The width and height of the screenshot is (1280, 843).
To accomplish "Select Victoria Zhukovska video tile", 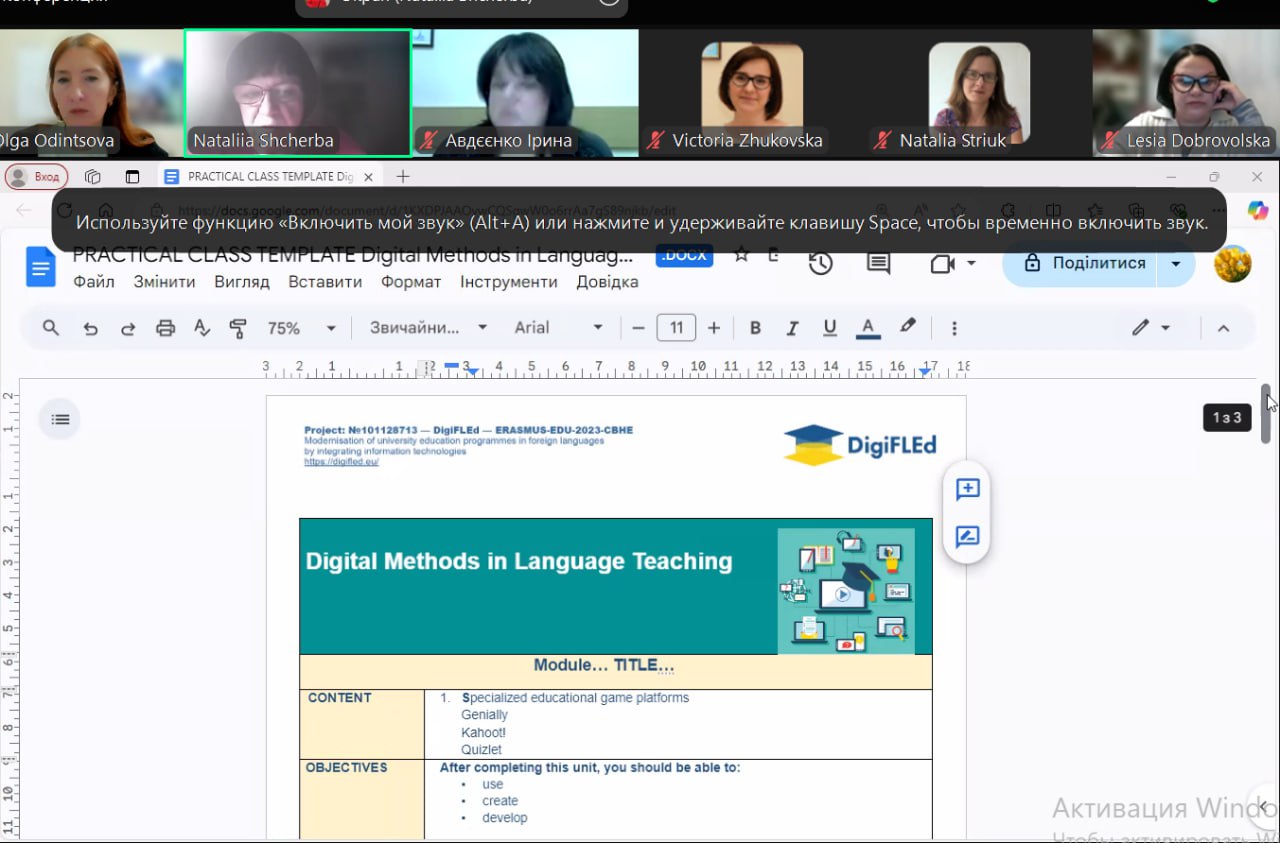I will click(x=751, y=93).
